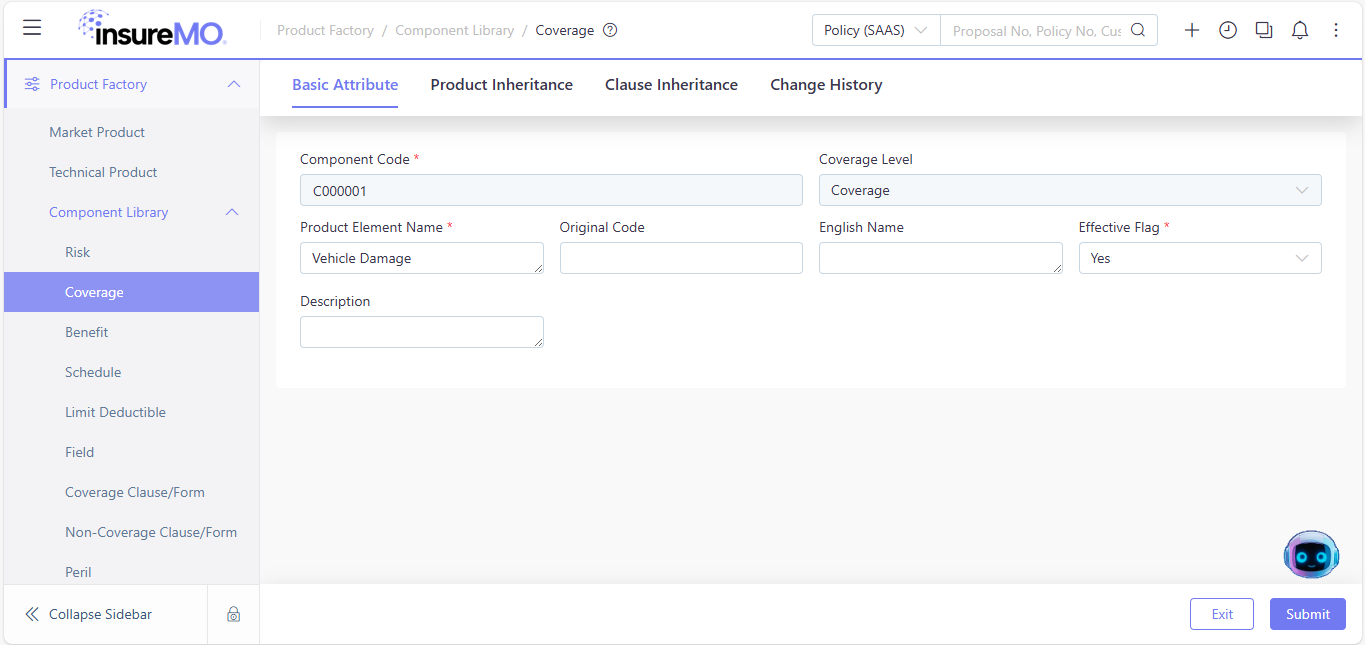Click the search magnifier icon
The height and width of the screenshot is (645, 1365).
tap(1138, 30)
